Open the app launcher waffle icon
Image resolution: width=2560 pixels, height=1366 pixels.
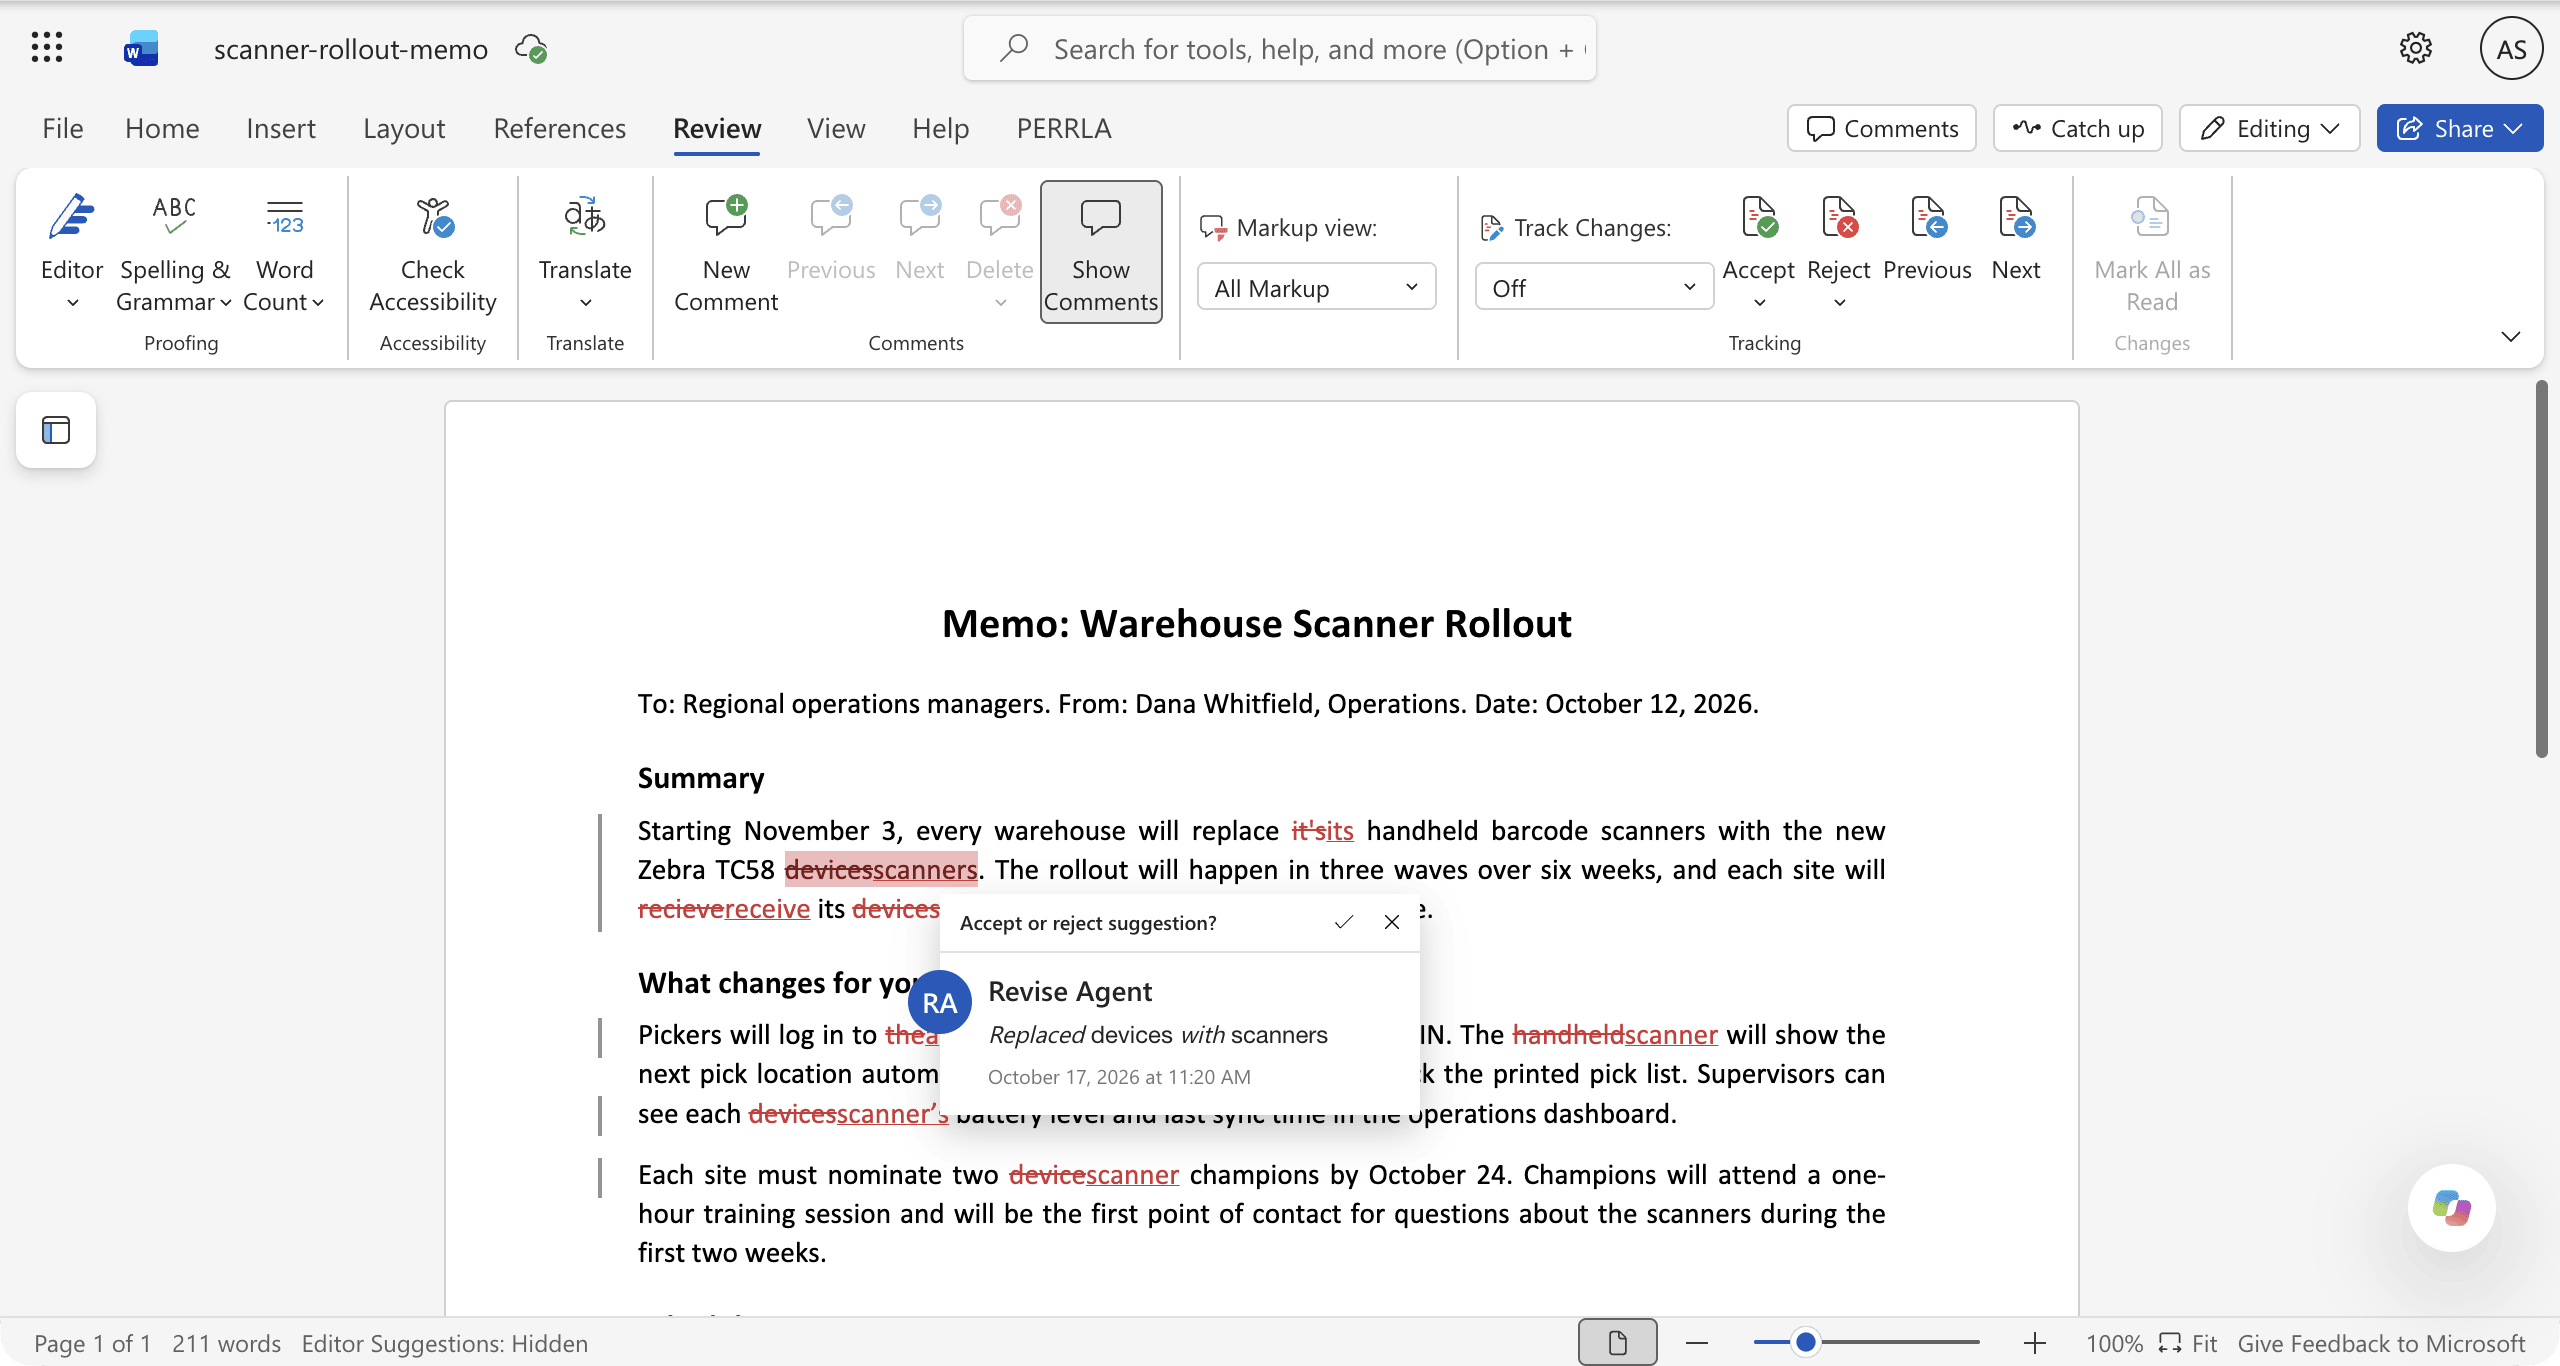click(x=47, y=48)
